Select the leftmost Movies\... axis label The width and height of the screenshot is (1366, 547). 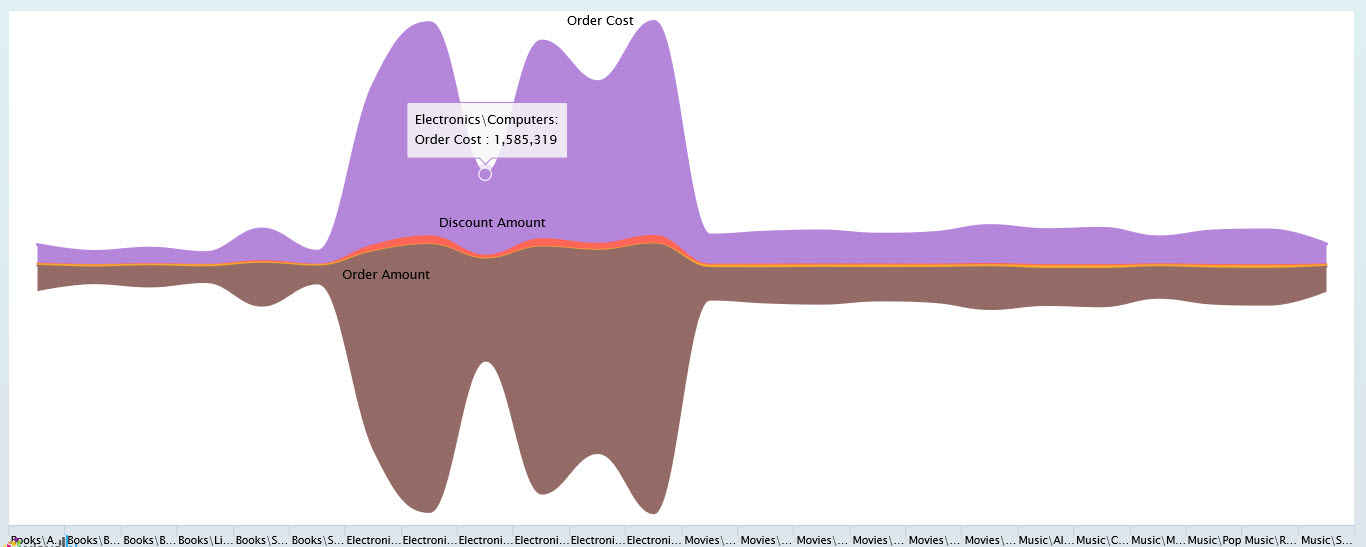pyautogui.click(x=710, y=540)
